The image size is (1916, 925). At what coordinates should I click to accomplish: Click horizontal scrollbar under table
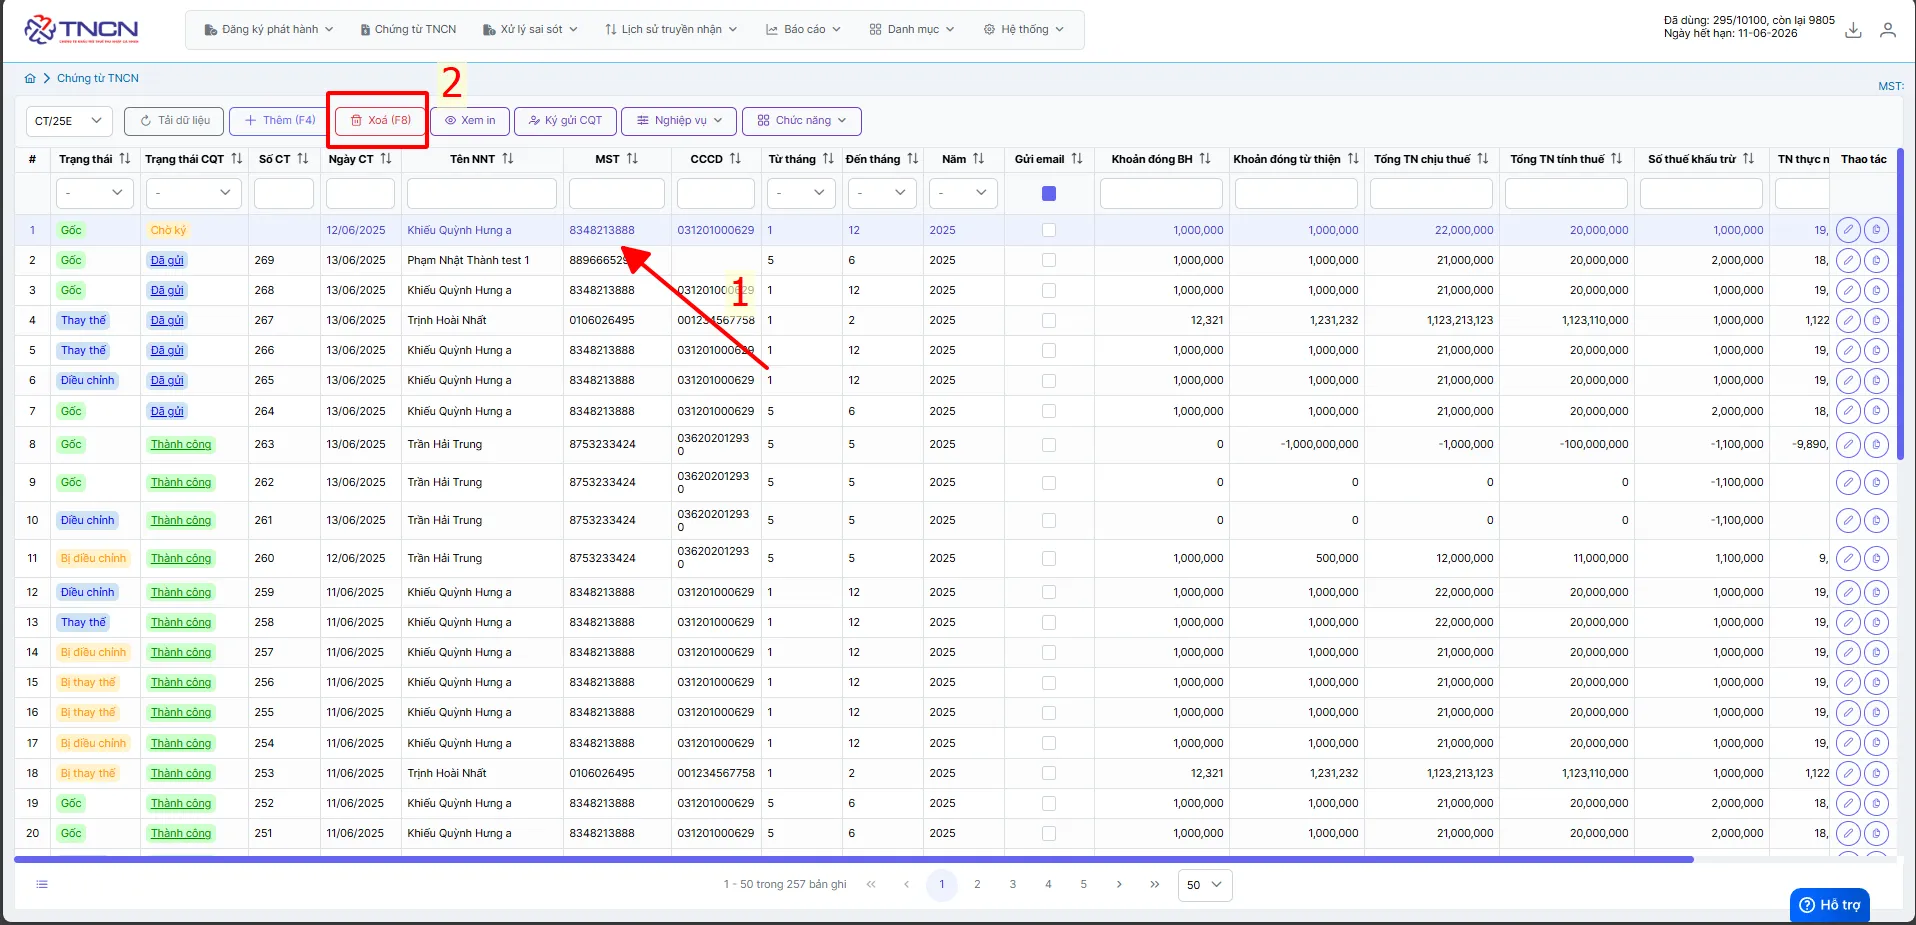click(x=853, y=859)
